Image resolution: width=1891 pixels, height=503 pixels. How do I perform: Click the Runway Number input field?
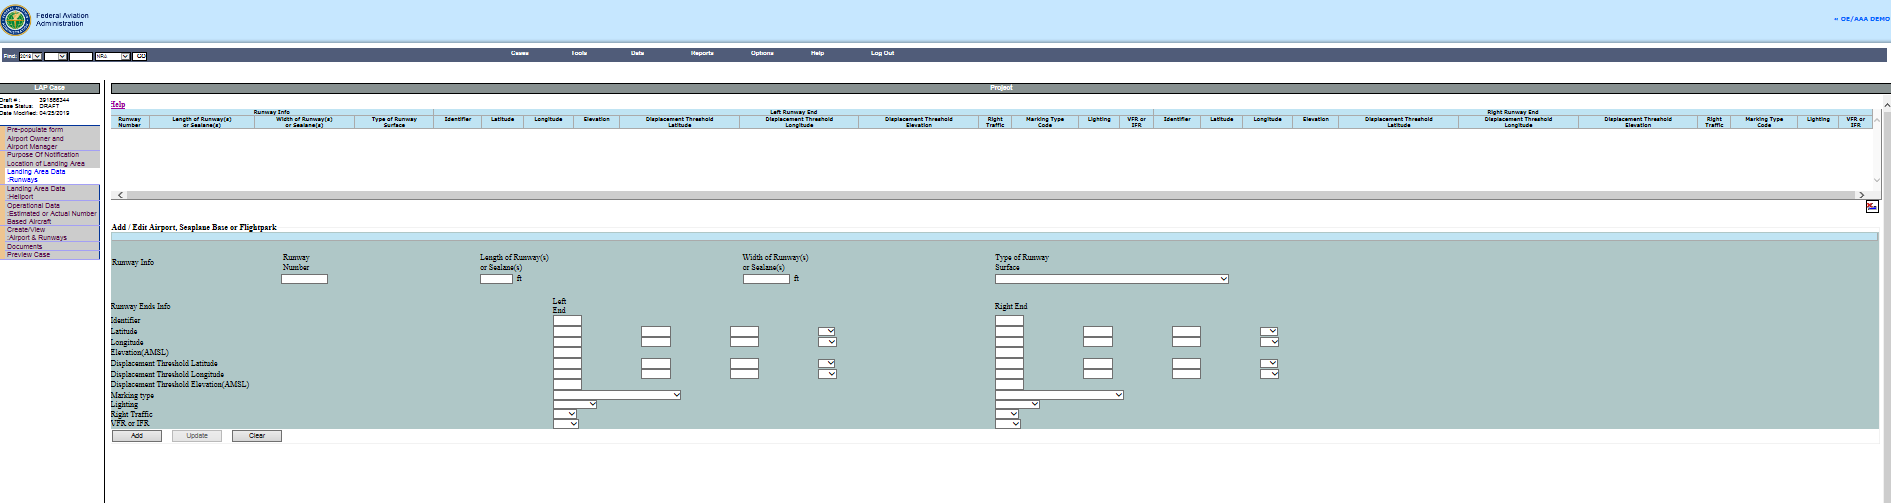click(x=304, y=279)
